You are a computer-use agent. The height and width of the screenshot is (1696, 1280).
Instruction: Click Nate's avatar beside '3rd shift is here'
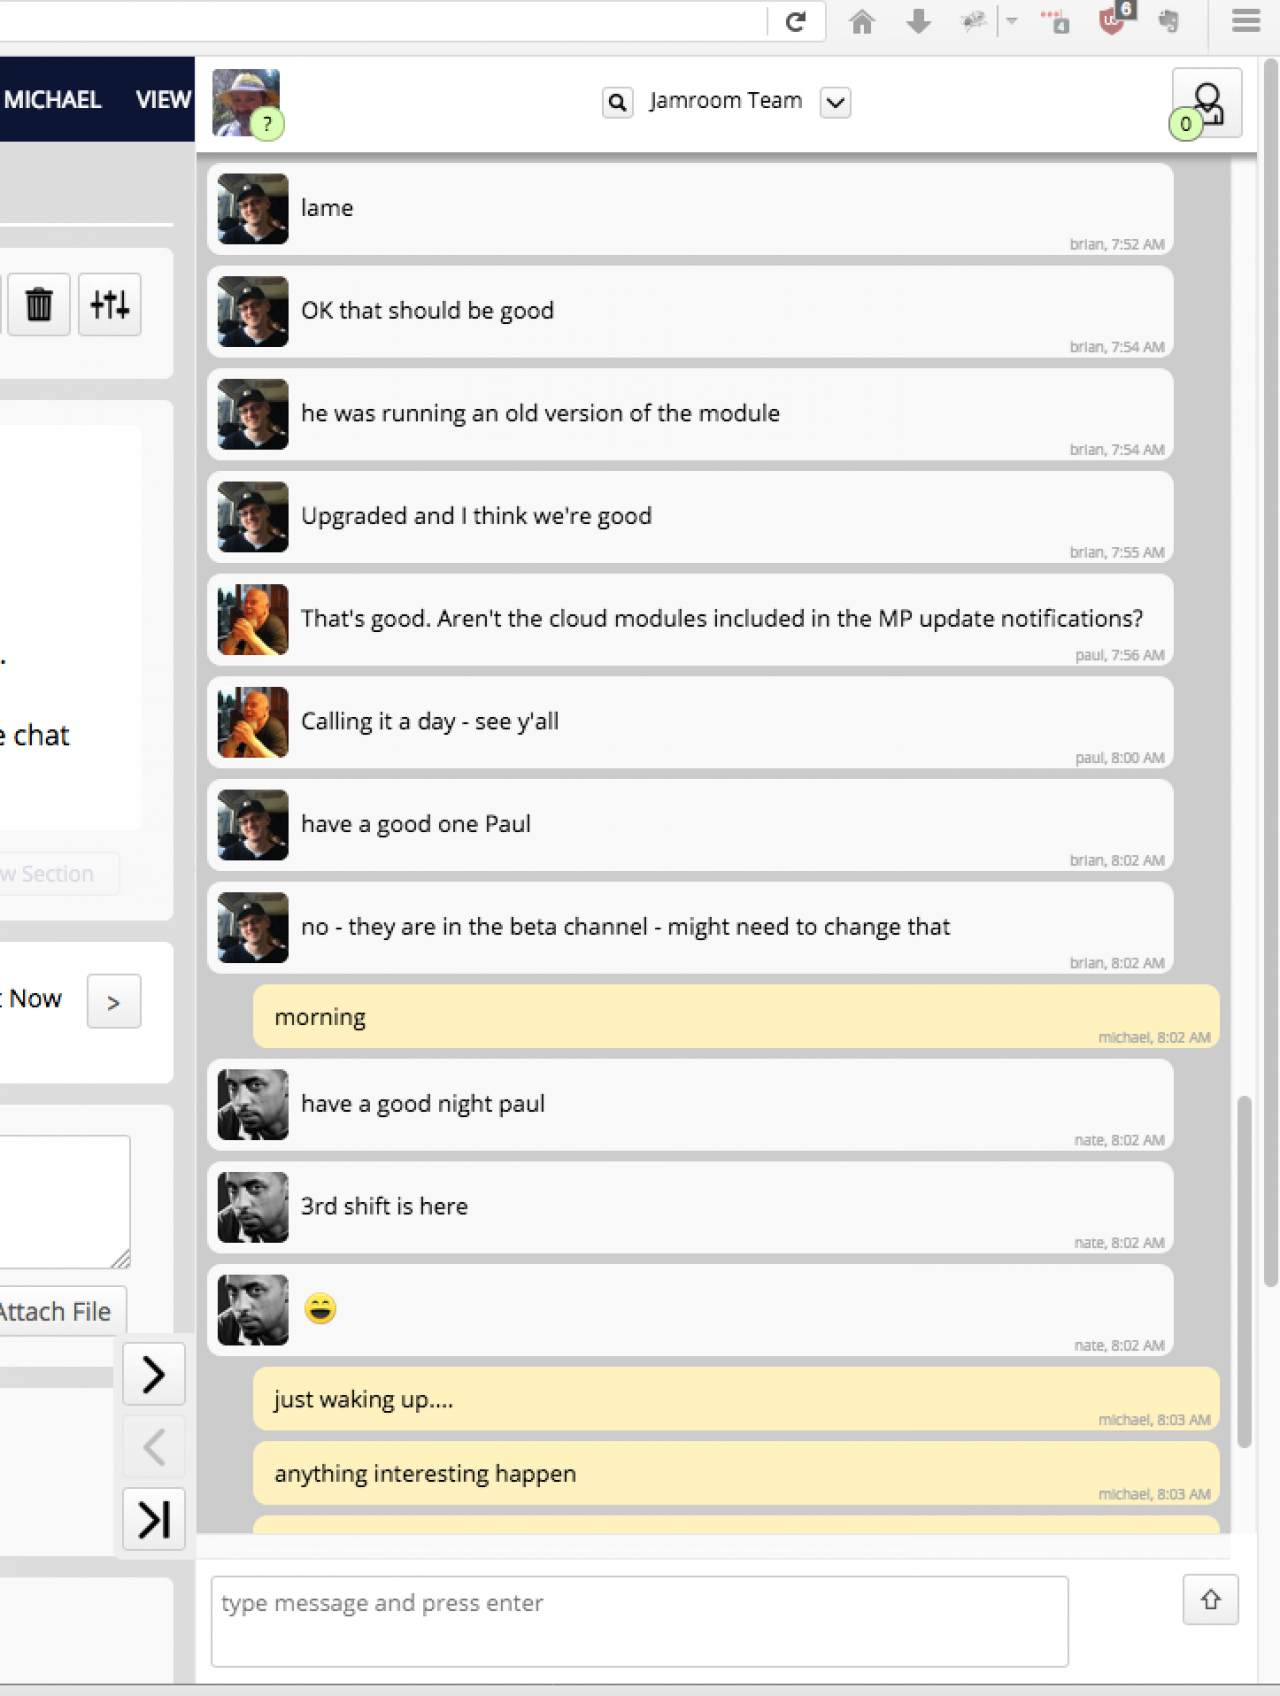tap(253, 1207)
